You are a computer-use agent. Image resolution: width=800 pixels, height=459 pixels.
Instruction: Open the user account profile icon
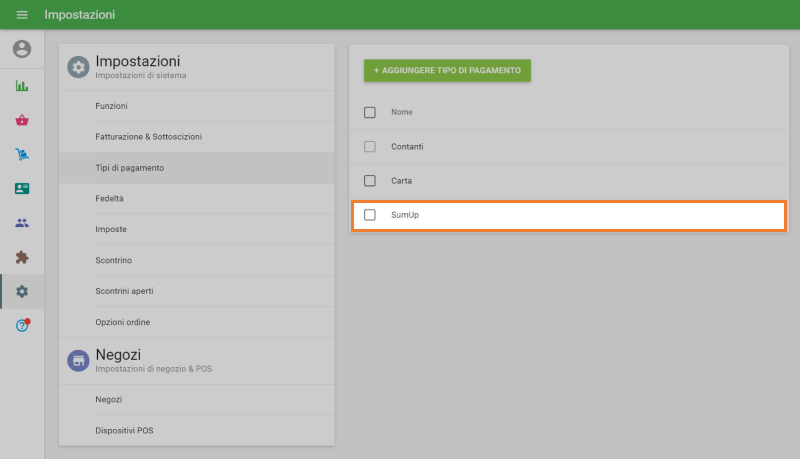click(22, 49)
